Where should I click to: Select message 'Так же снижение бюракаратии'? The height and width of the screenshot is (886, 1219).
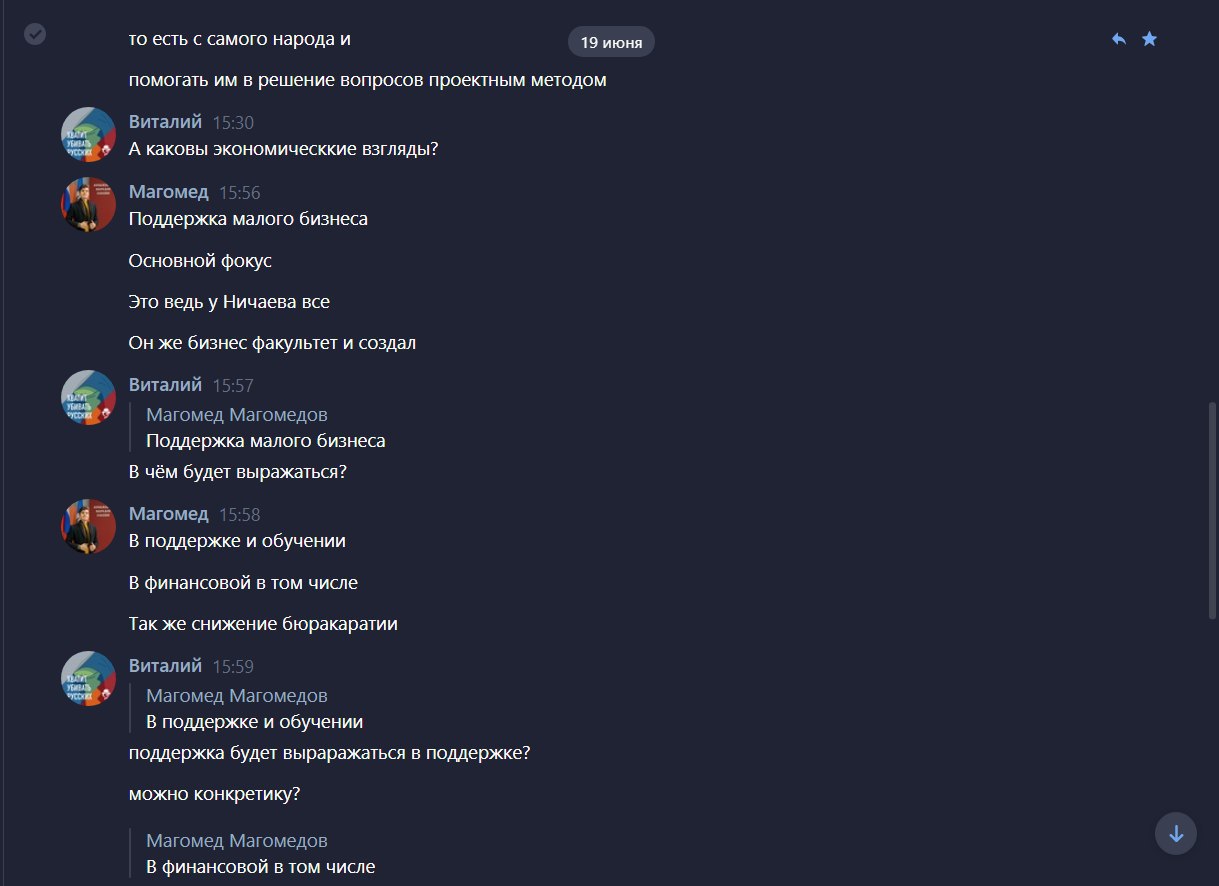(x=263, y=624)
